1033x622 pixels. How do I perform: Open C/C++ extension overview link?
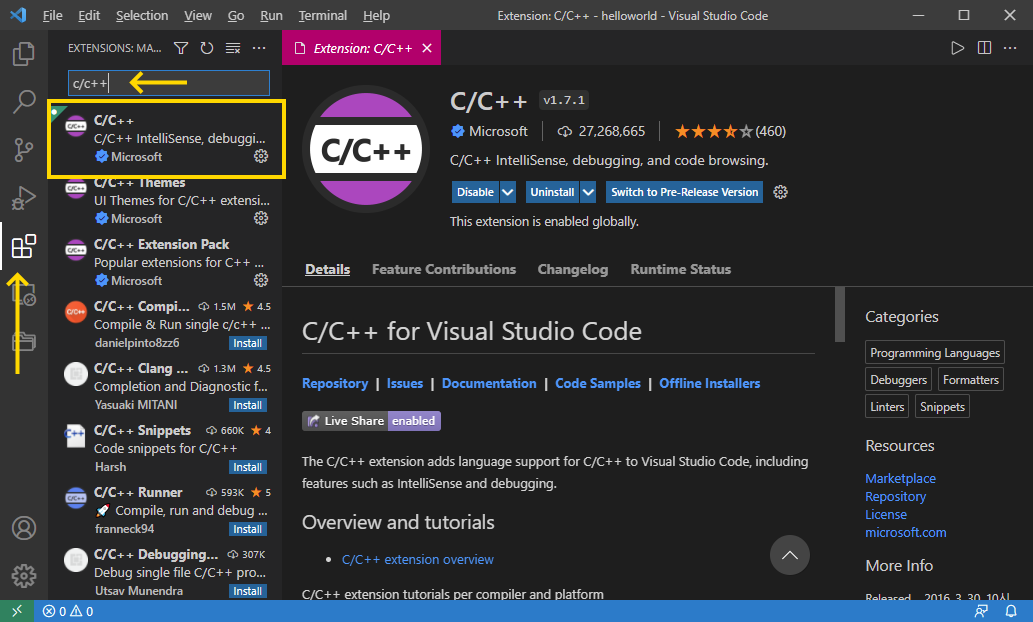click(418, 559)
